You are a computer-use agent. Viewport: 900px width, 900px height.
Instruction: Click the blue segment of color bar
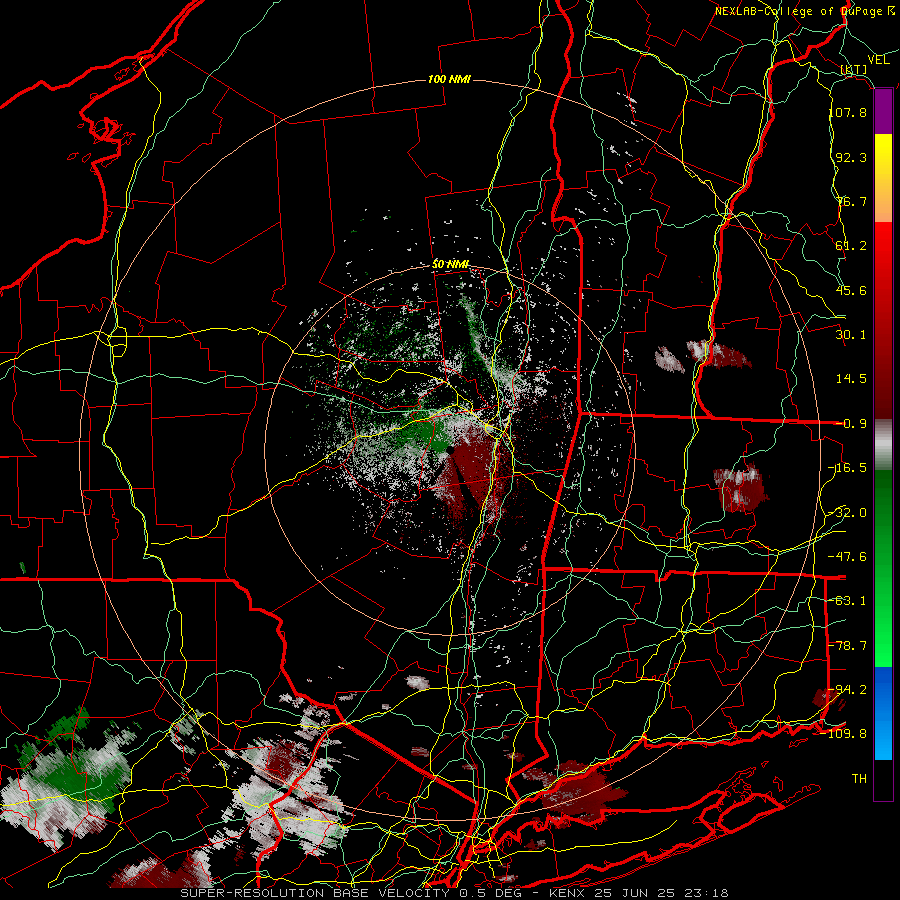click(x=883, y=713)
